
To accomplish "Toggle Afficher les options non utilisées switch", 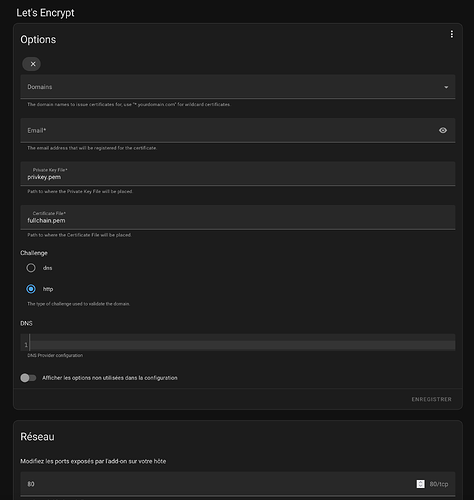I will [x=28, y=378].
